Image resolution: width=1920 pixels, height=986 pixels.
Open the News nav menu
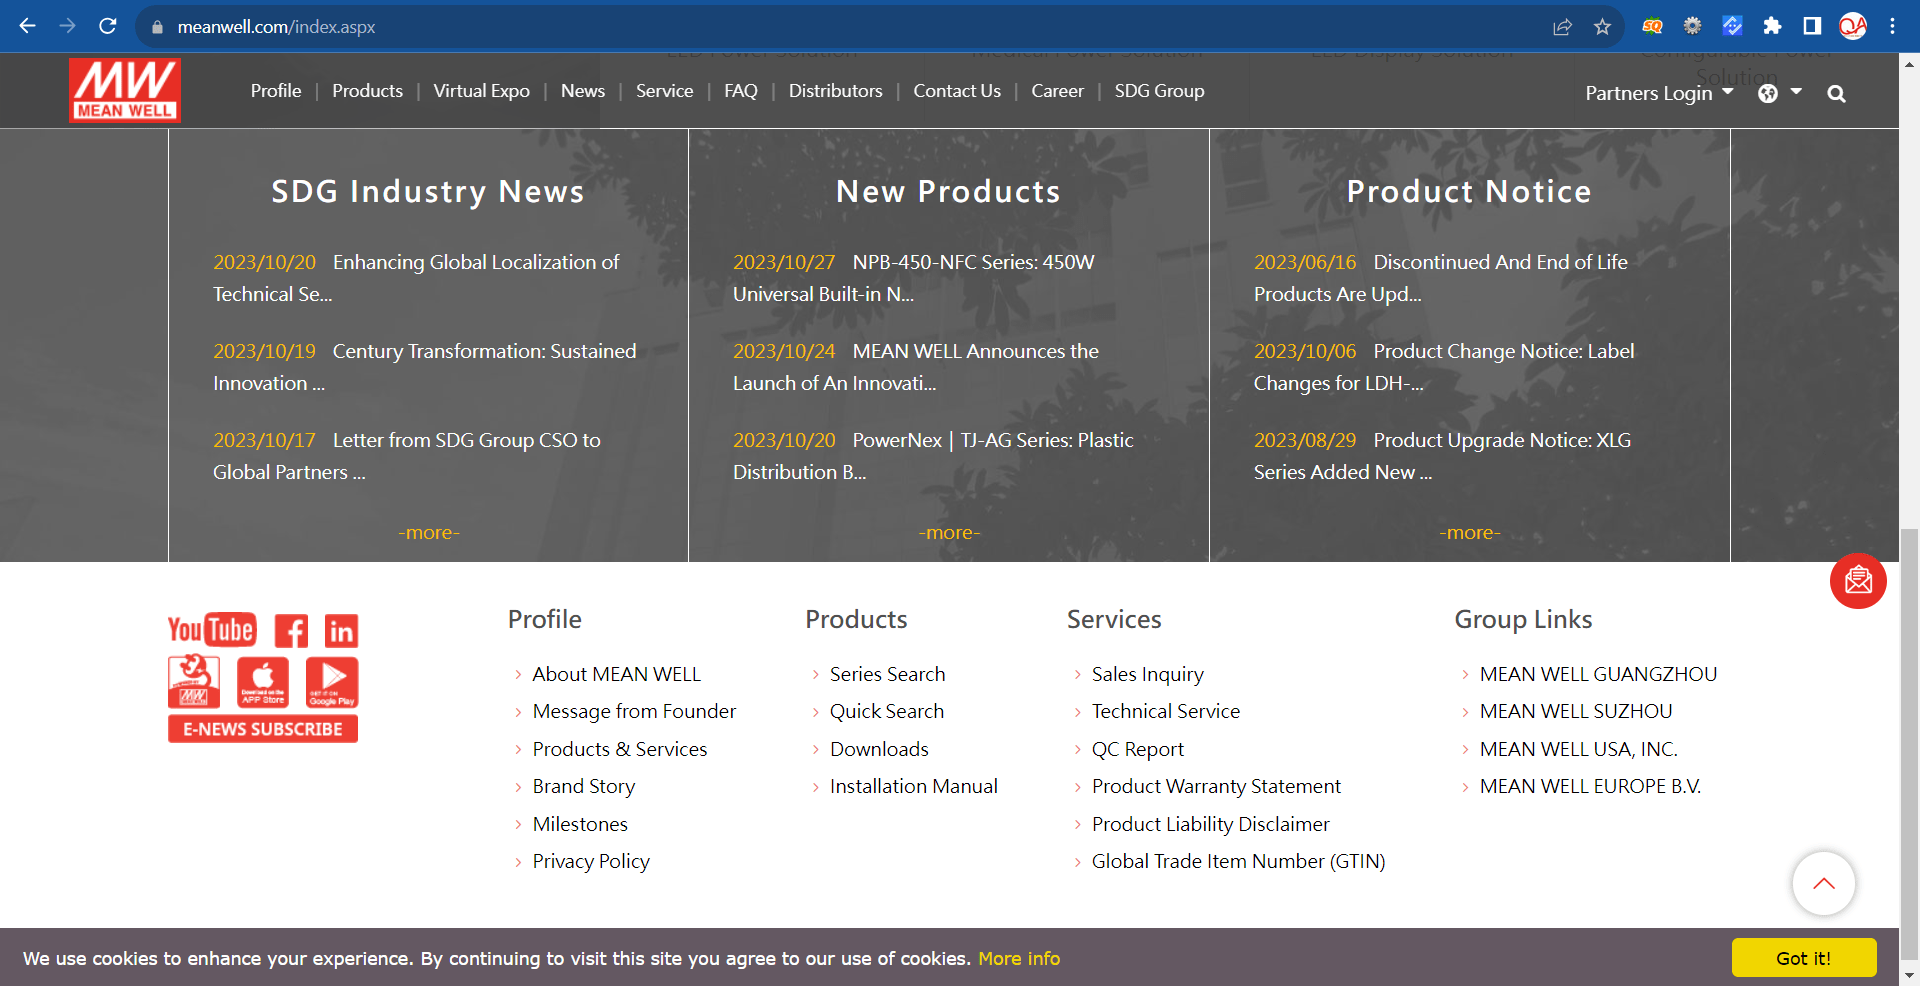[x=583, y=91]
